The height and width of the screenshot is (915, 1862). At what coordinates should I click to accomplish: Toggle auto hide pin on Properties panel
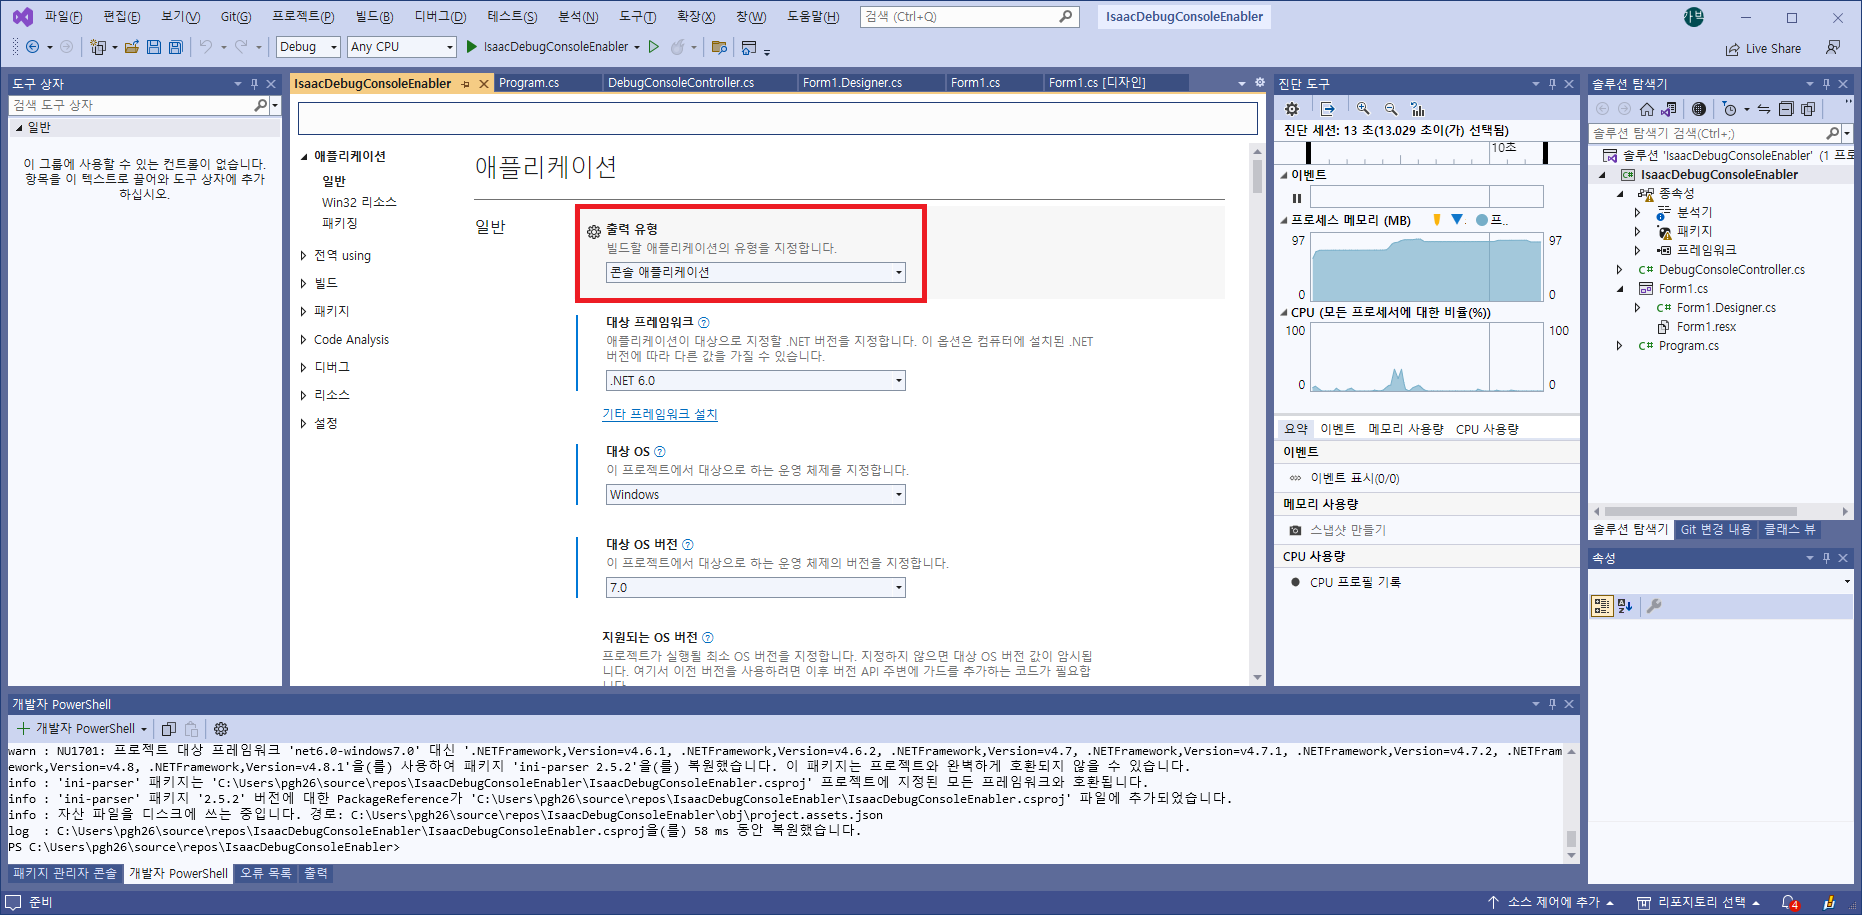coord(1826,558)
